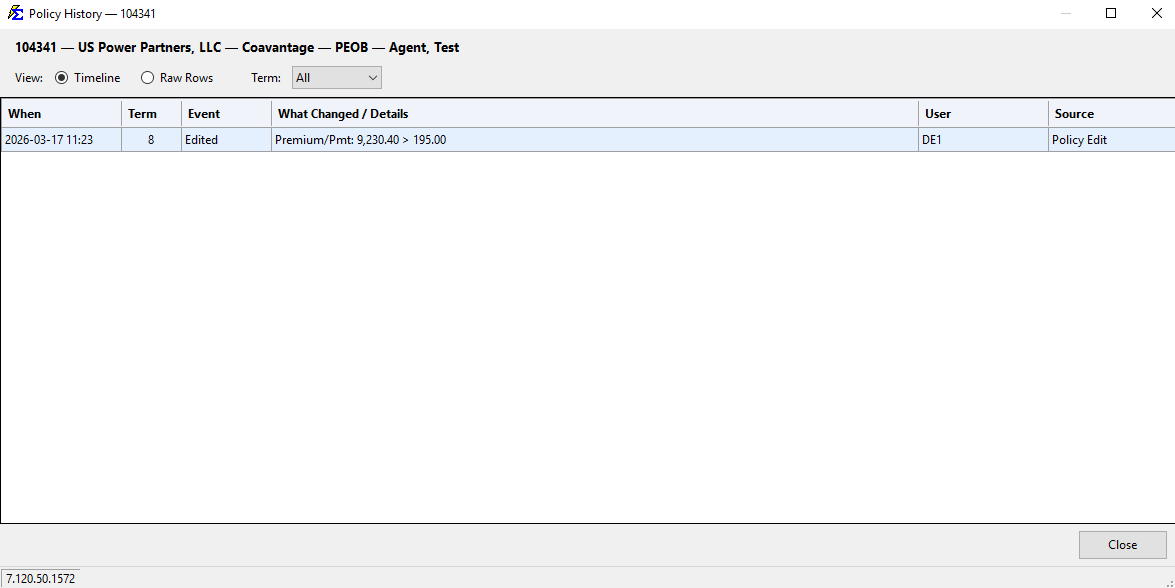Click the Policy Edit source cell
1175x588 pixels.
(x=1111, y=140)
